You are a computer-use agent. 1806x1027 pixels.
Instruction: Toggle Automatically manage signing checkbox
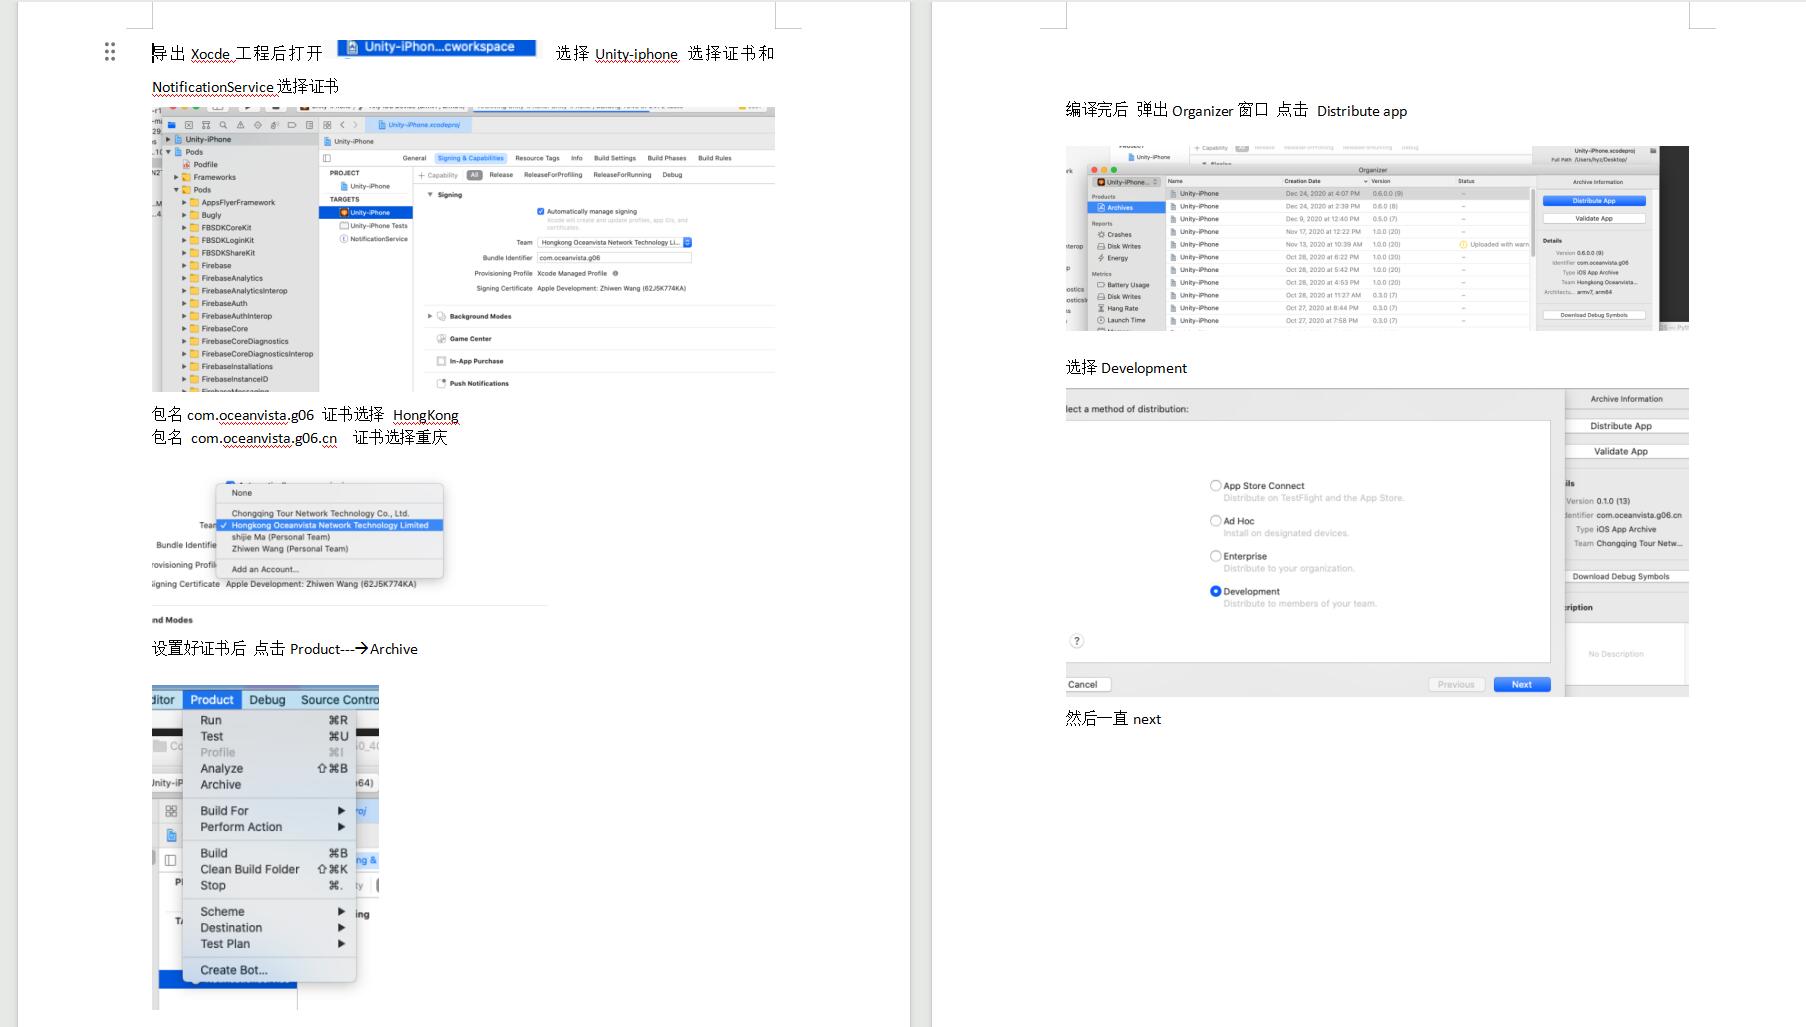pos(541,211)
